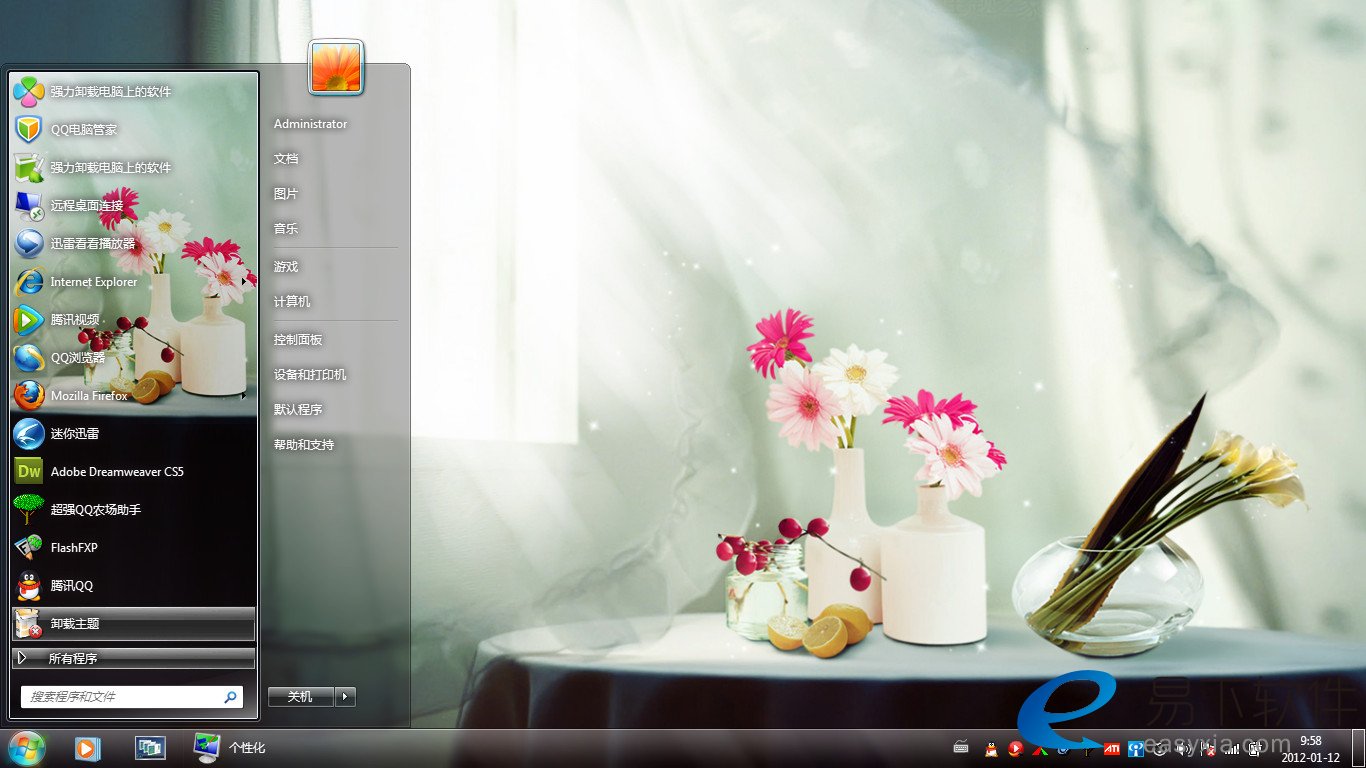Open the QQ penguin icon in the system tray
This screenshot has width=1366, height=768.
click(x=991, y=748)
